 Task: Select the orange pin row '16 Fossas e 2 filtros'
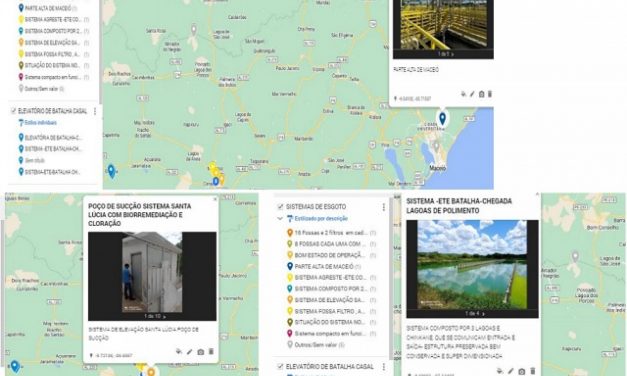click(331, 233)
